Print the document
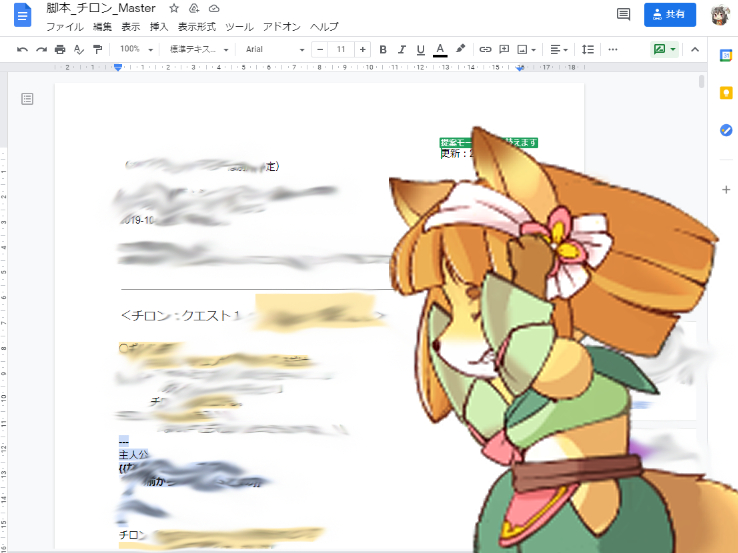 coord(60,49)
